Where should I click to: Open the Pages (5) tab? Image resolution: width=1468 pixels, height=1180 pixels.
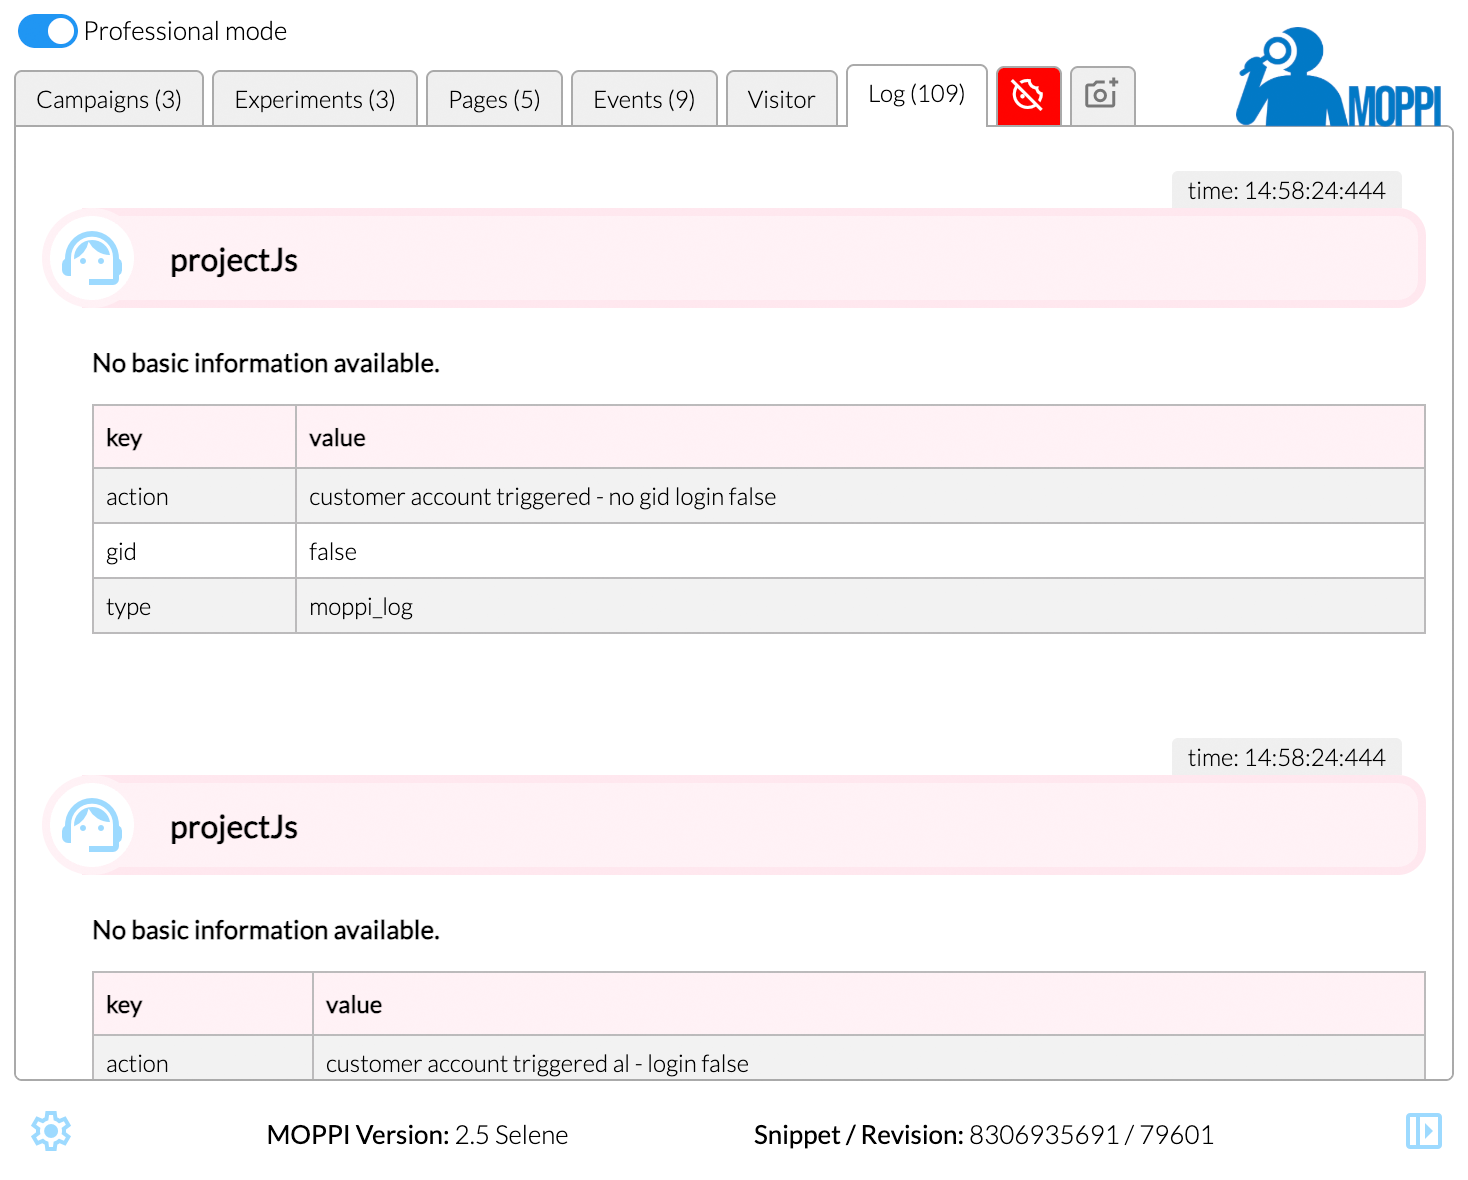click(494, 100)
